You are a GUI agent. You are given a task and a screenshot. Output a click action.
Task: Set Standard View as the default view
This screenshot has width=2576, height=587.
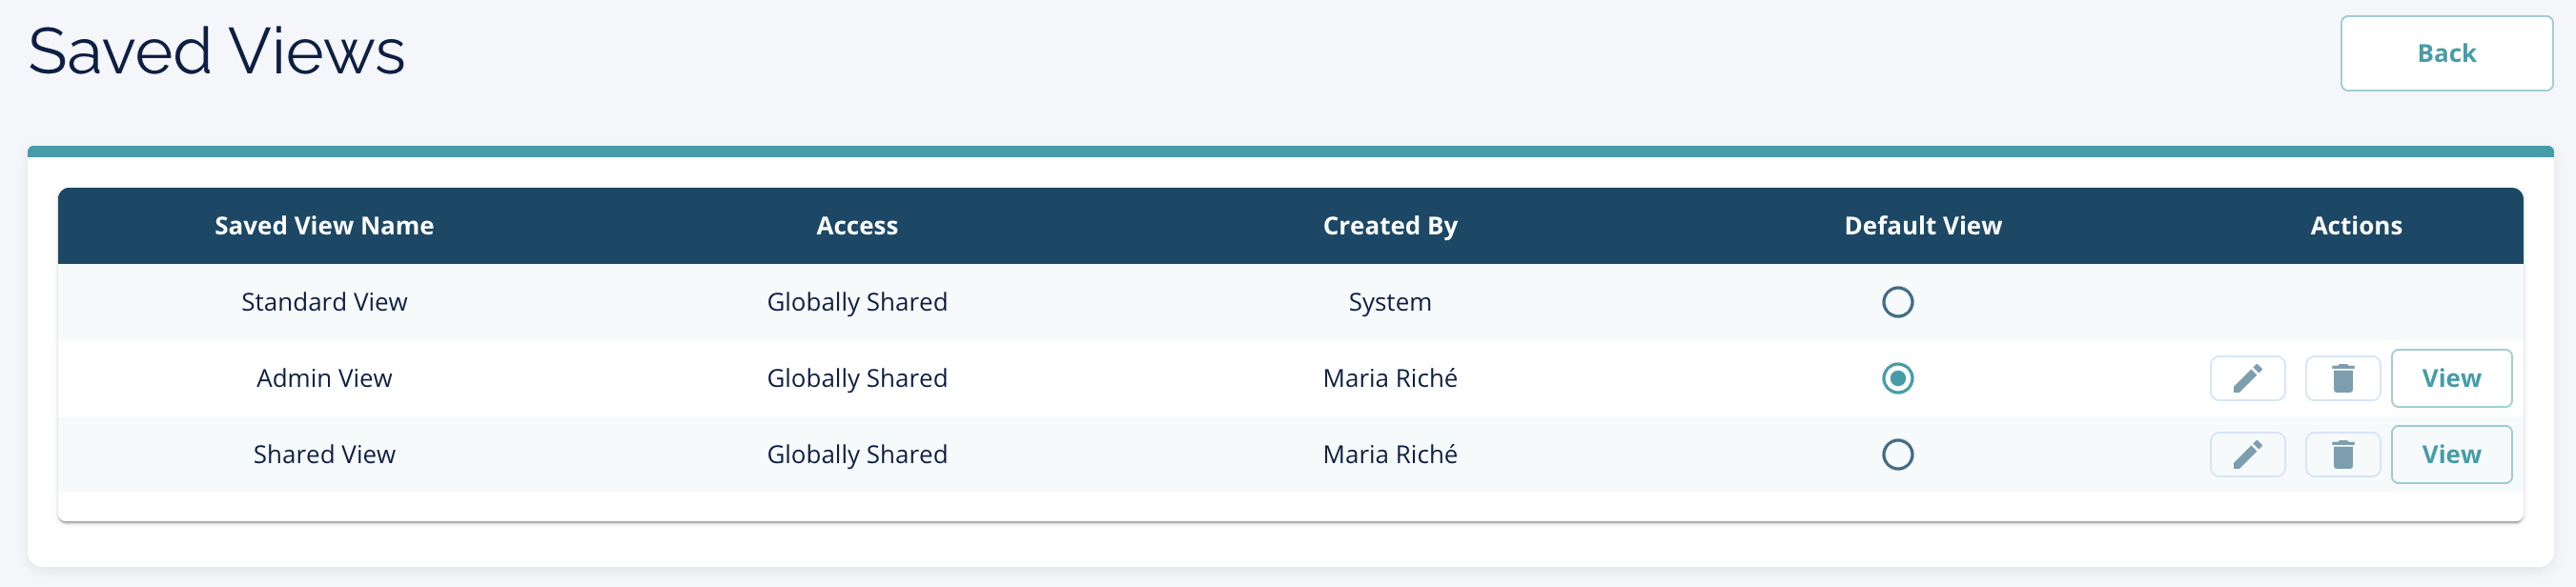click(x=1897, y=302)
